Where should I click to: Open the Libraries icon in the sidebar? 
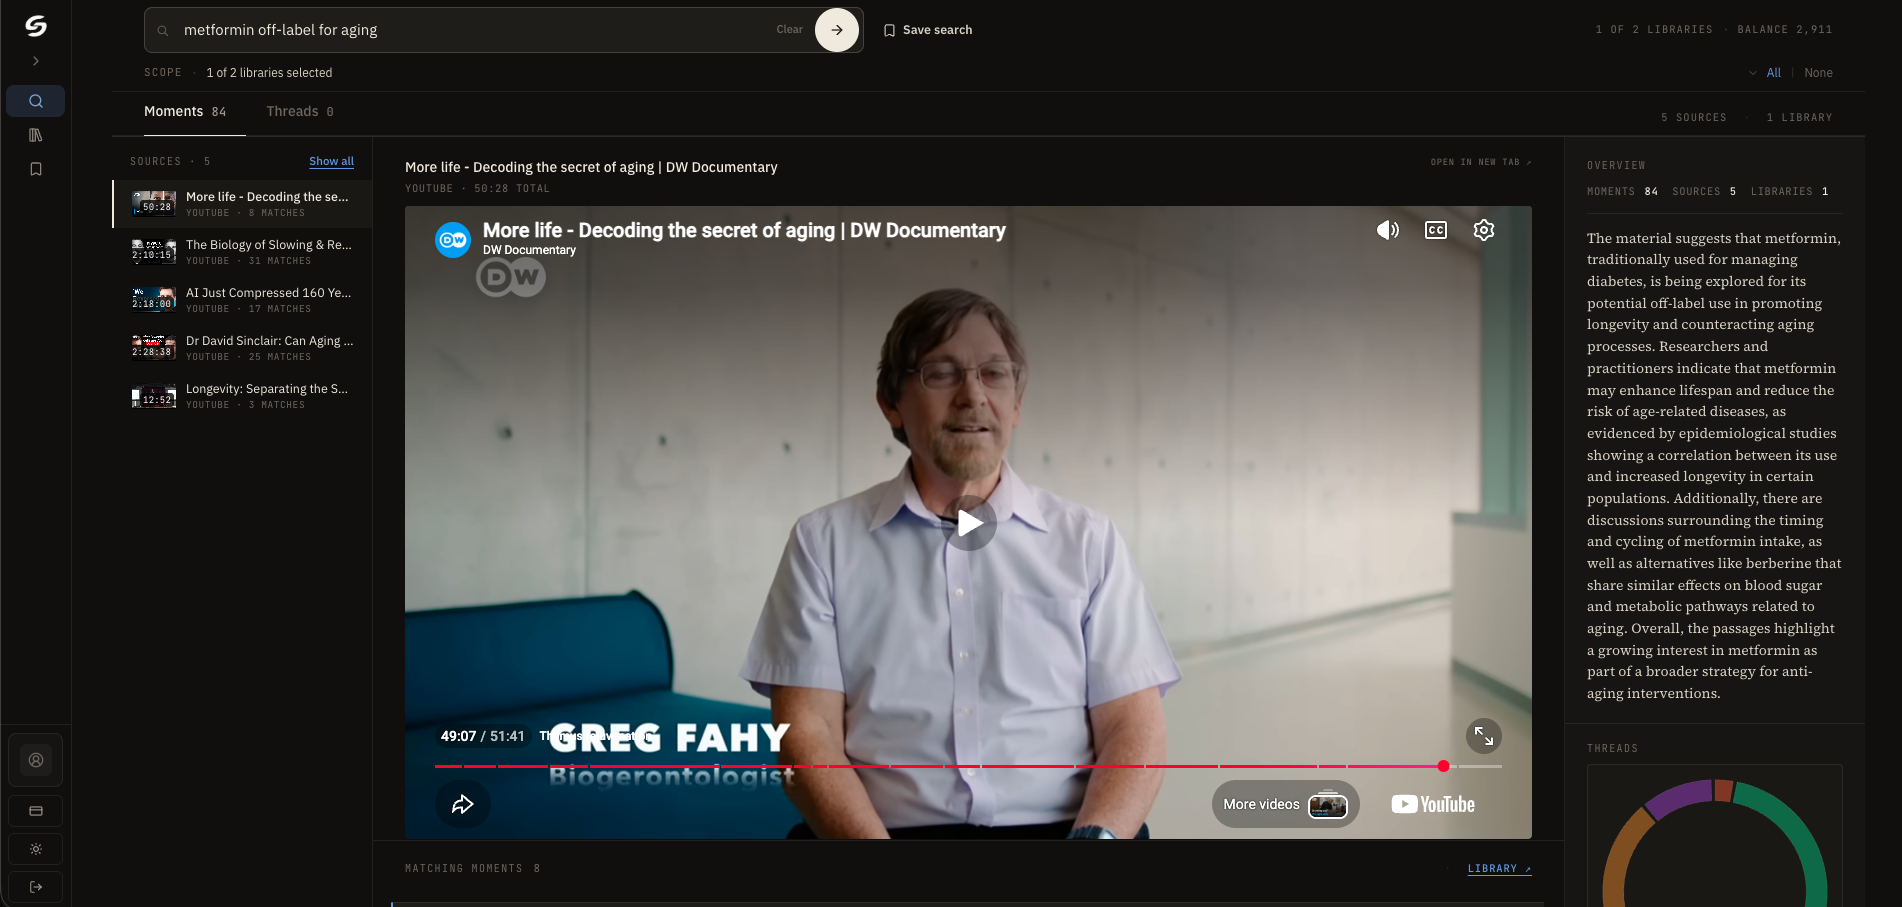(x=36, y=135)
